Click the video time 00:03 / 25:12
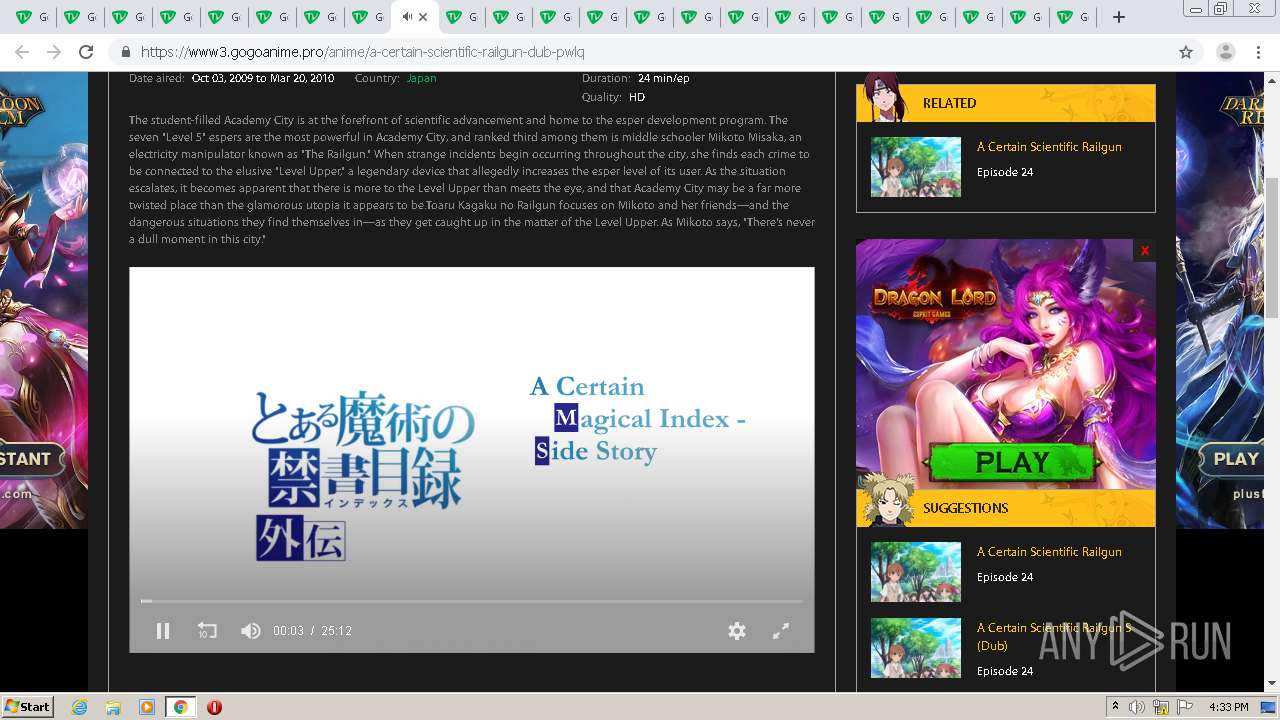Screen dimensions: 1280x720 pos(312,631)
